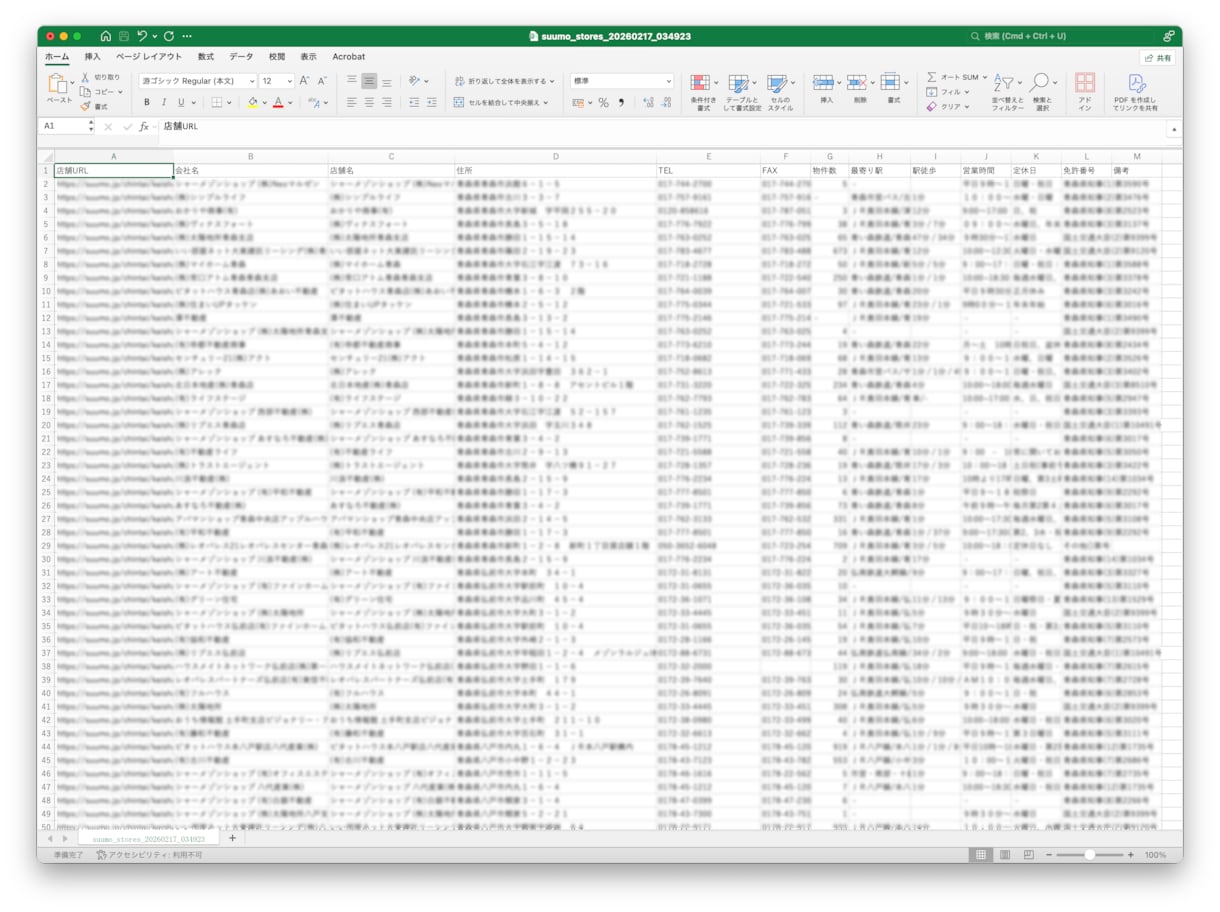Open the font size dropdown

(289, 81)
